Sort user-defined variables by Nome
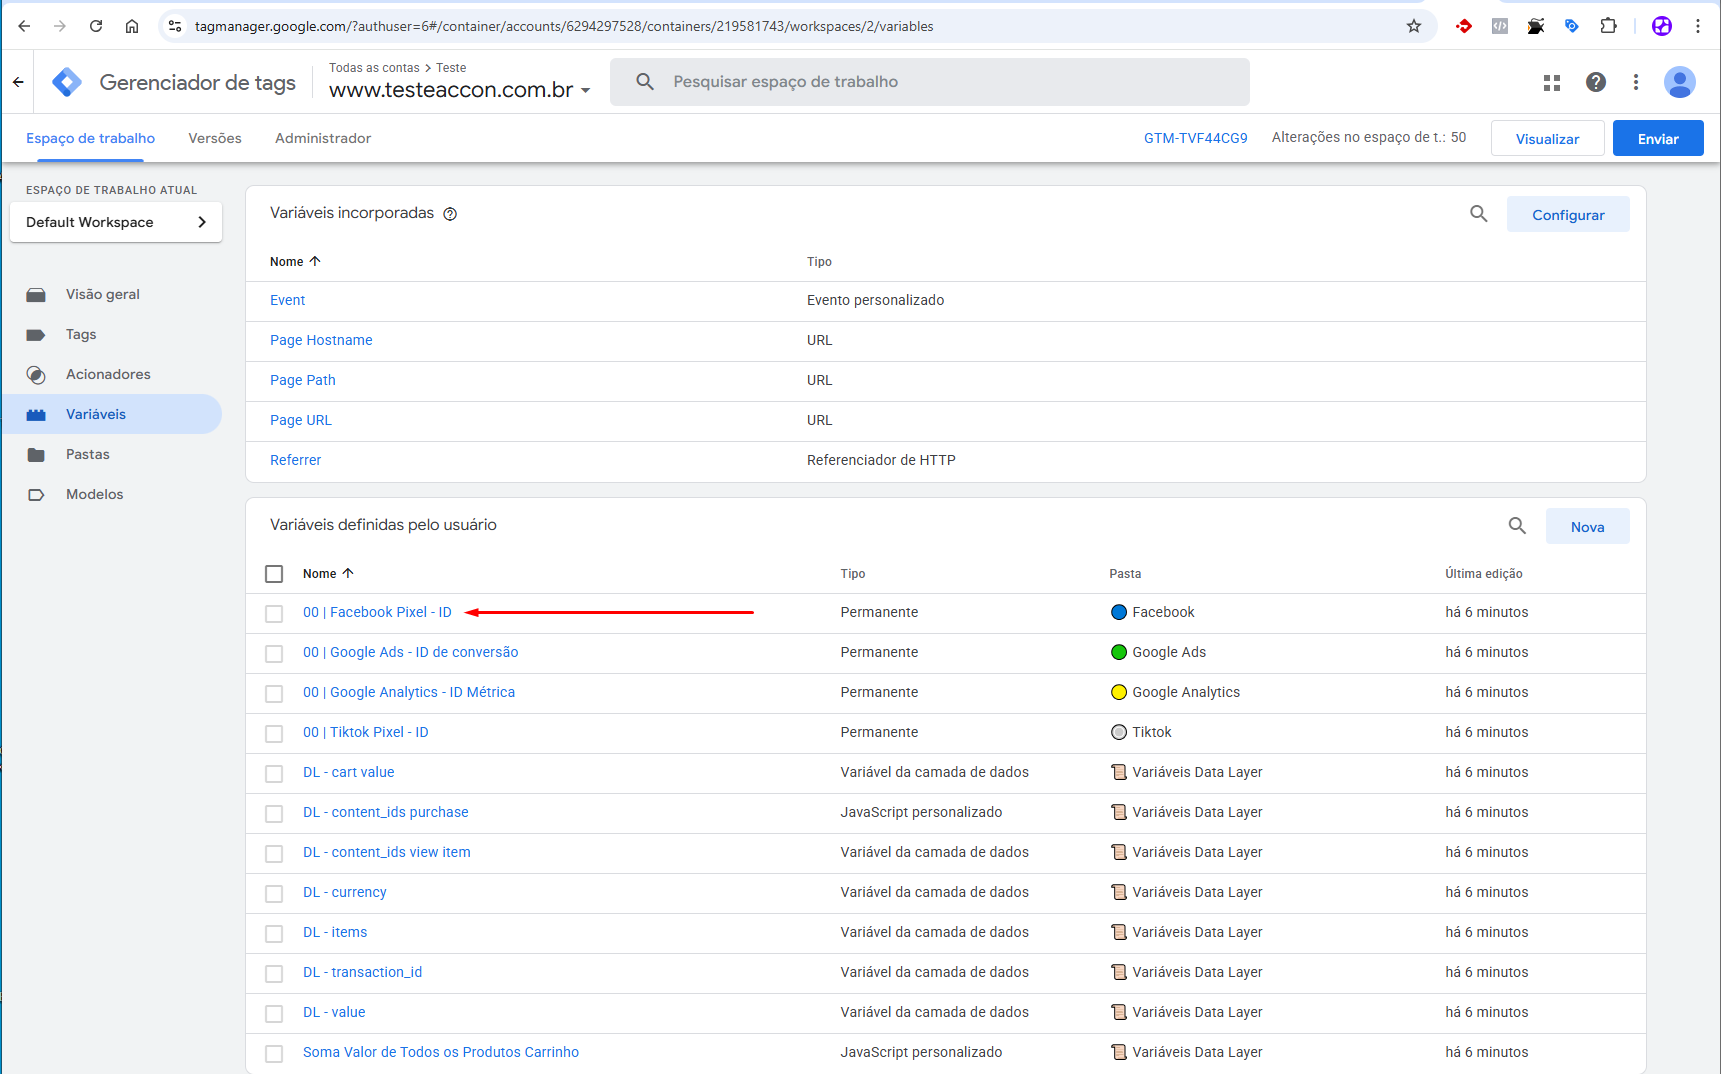The height and width of the screenshot is (1074, 1721). [x=328, y=574]
